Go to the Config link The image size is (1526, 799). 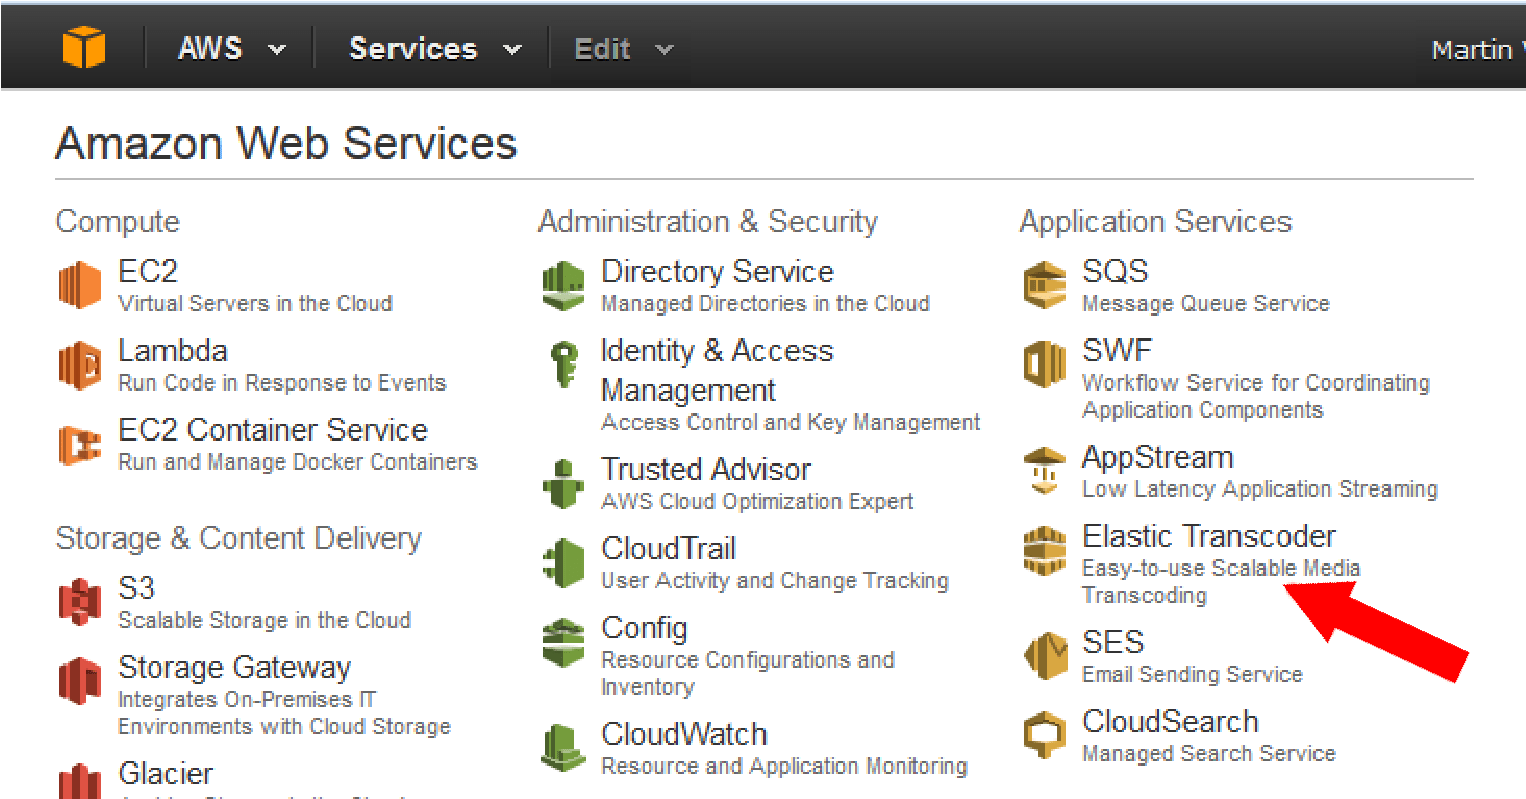tap(644, 628)
